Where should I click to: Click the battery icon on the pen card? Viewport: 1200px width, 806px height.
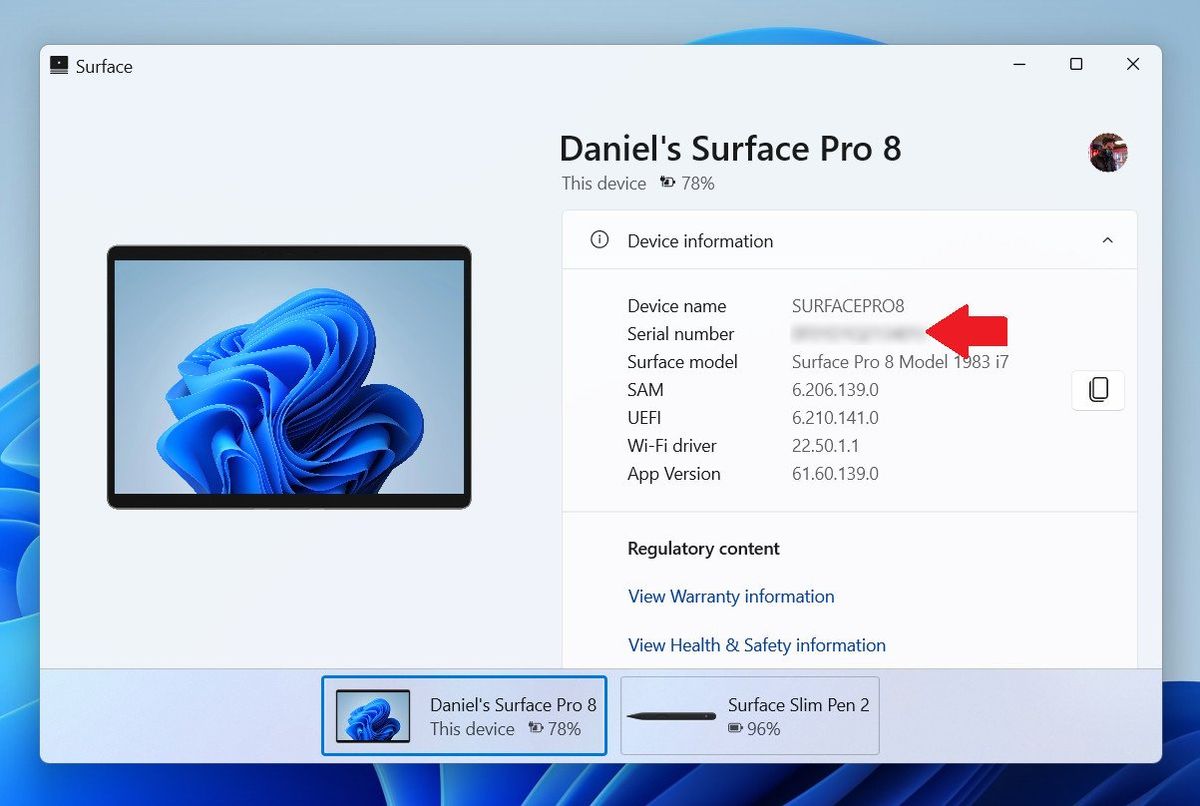pos(736,730)
